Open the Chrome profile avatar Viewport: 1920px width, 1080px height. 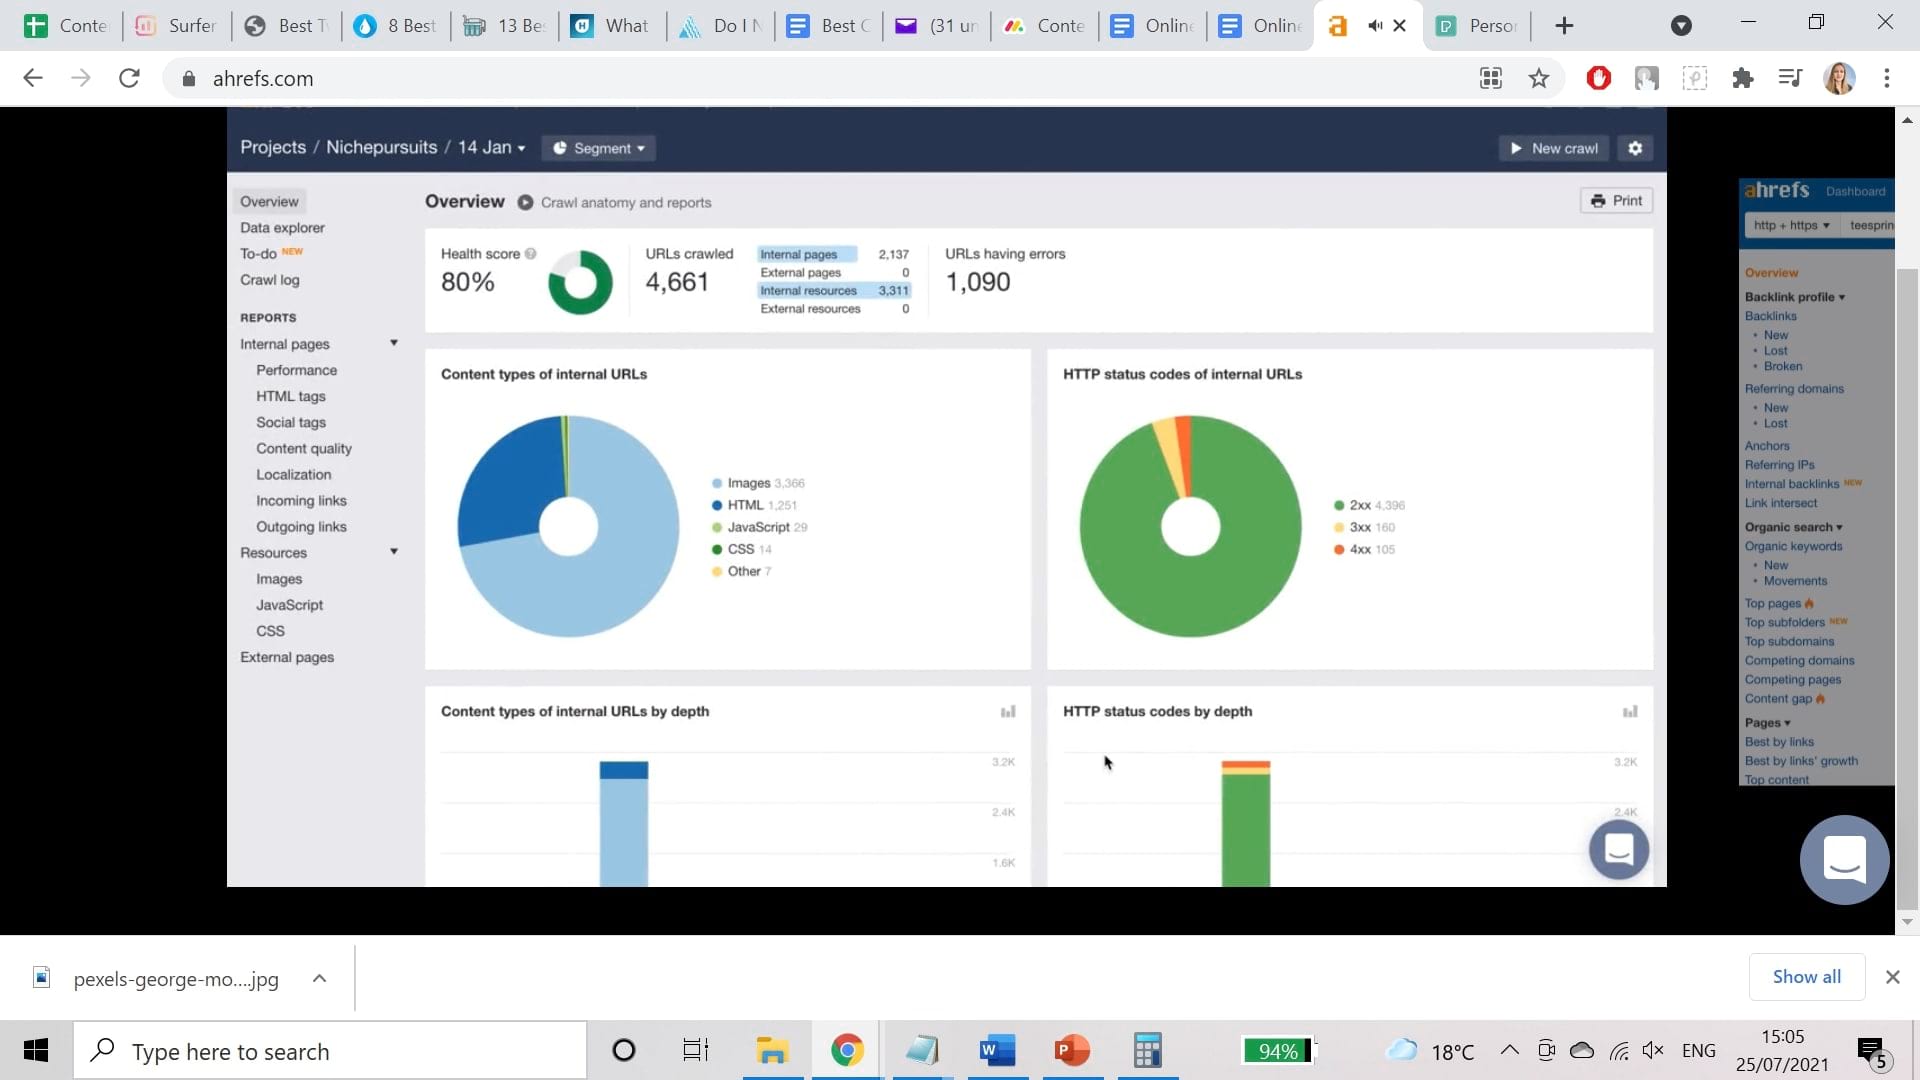1839,78
